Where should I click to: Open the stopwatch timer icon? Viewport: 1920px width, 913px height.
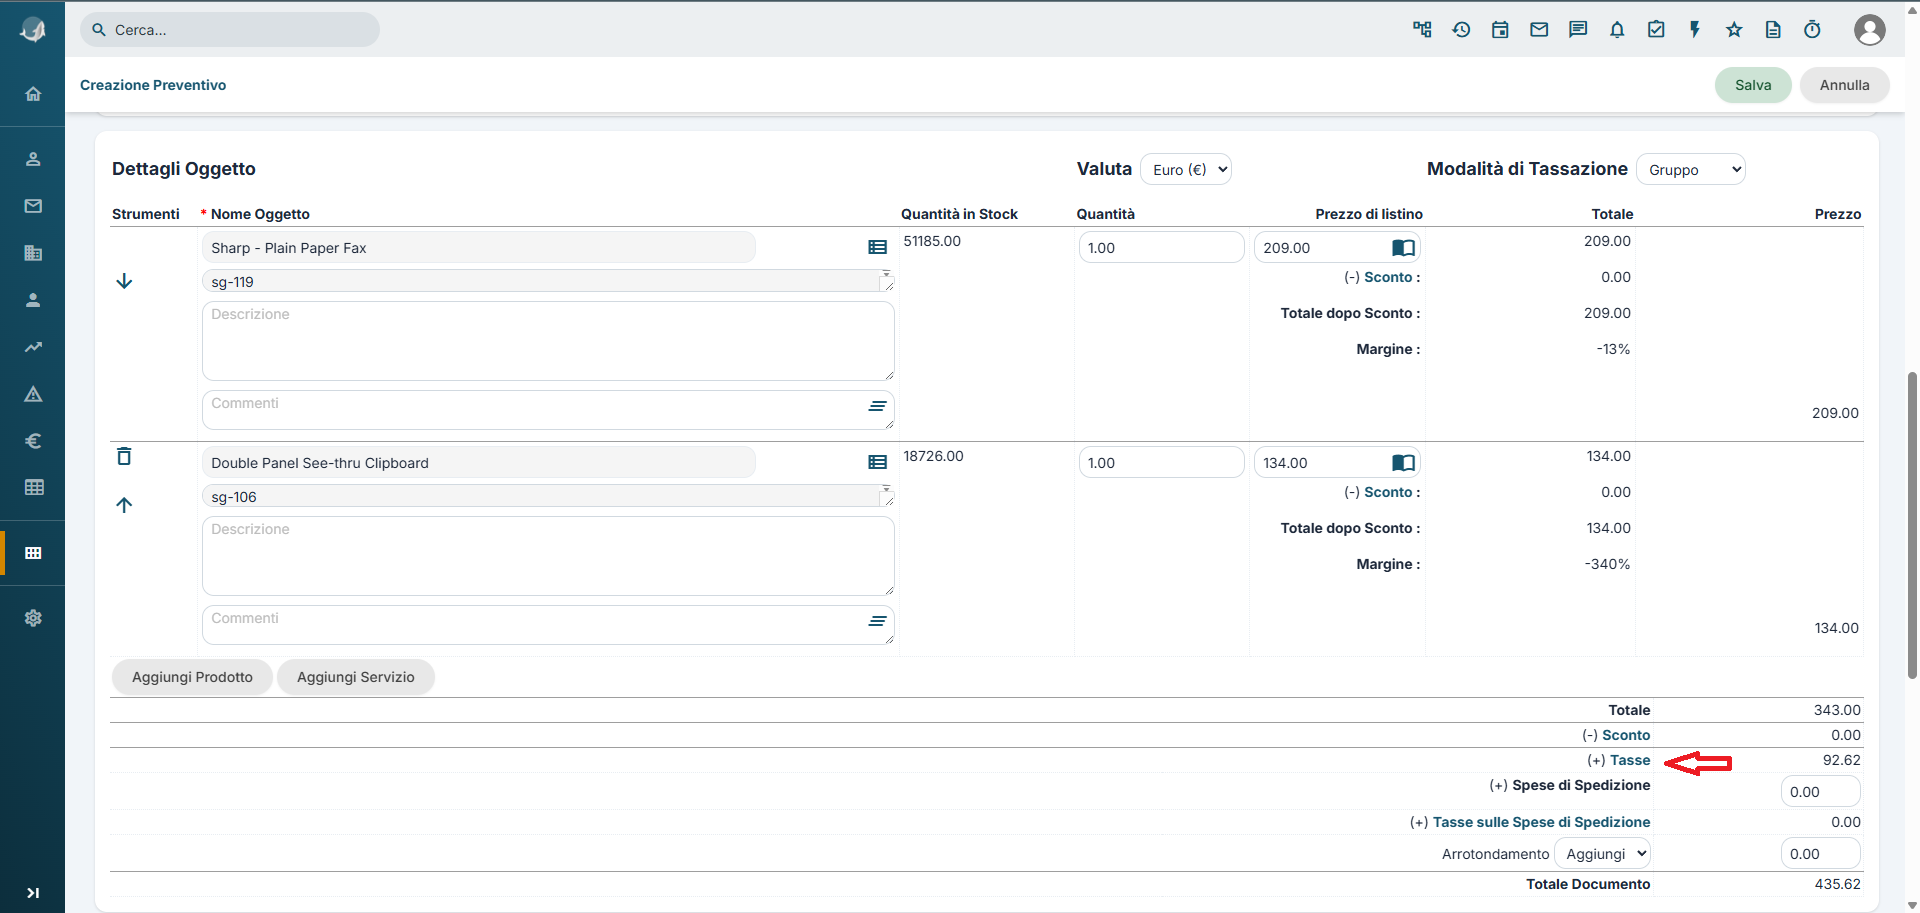click(x=1812, y=30)
